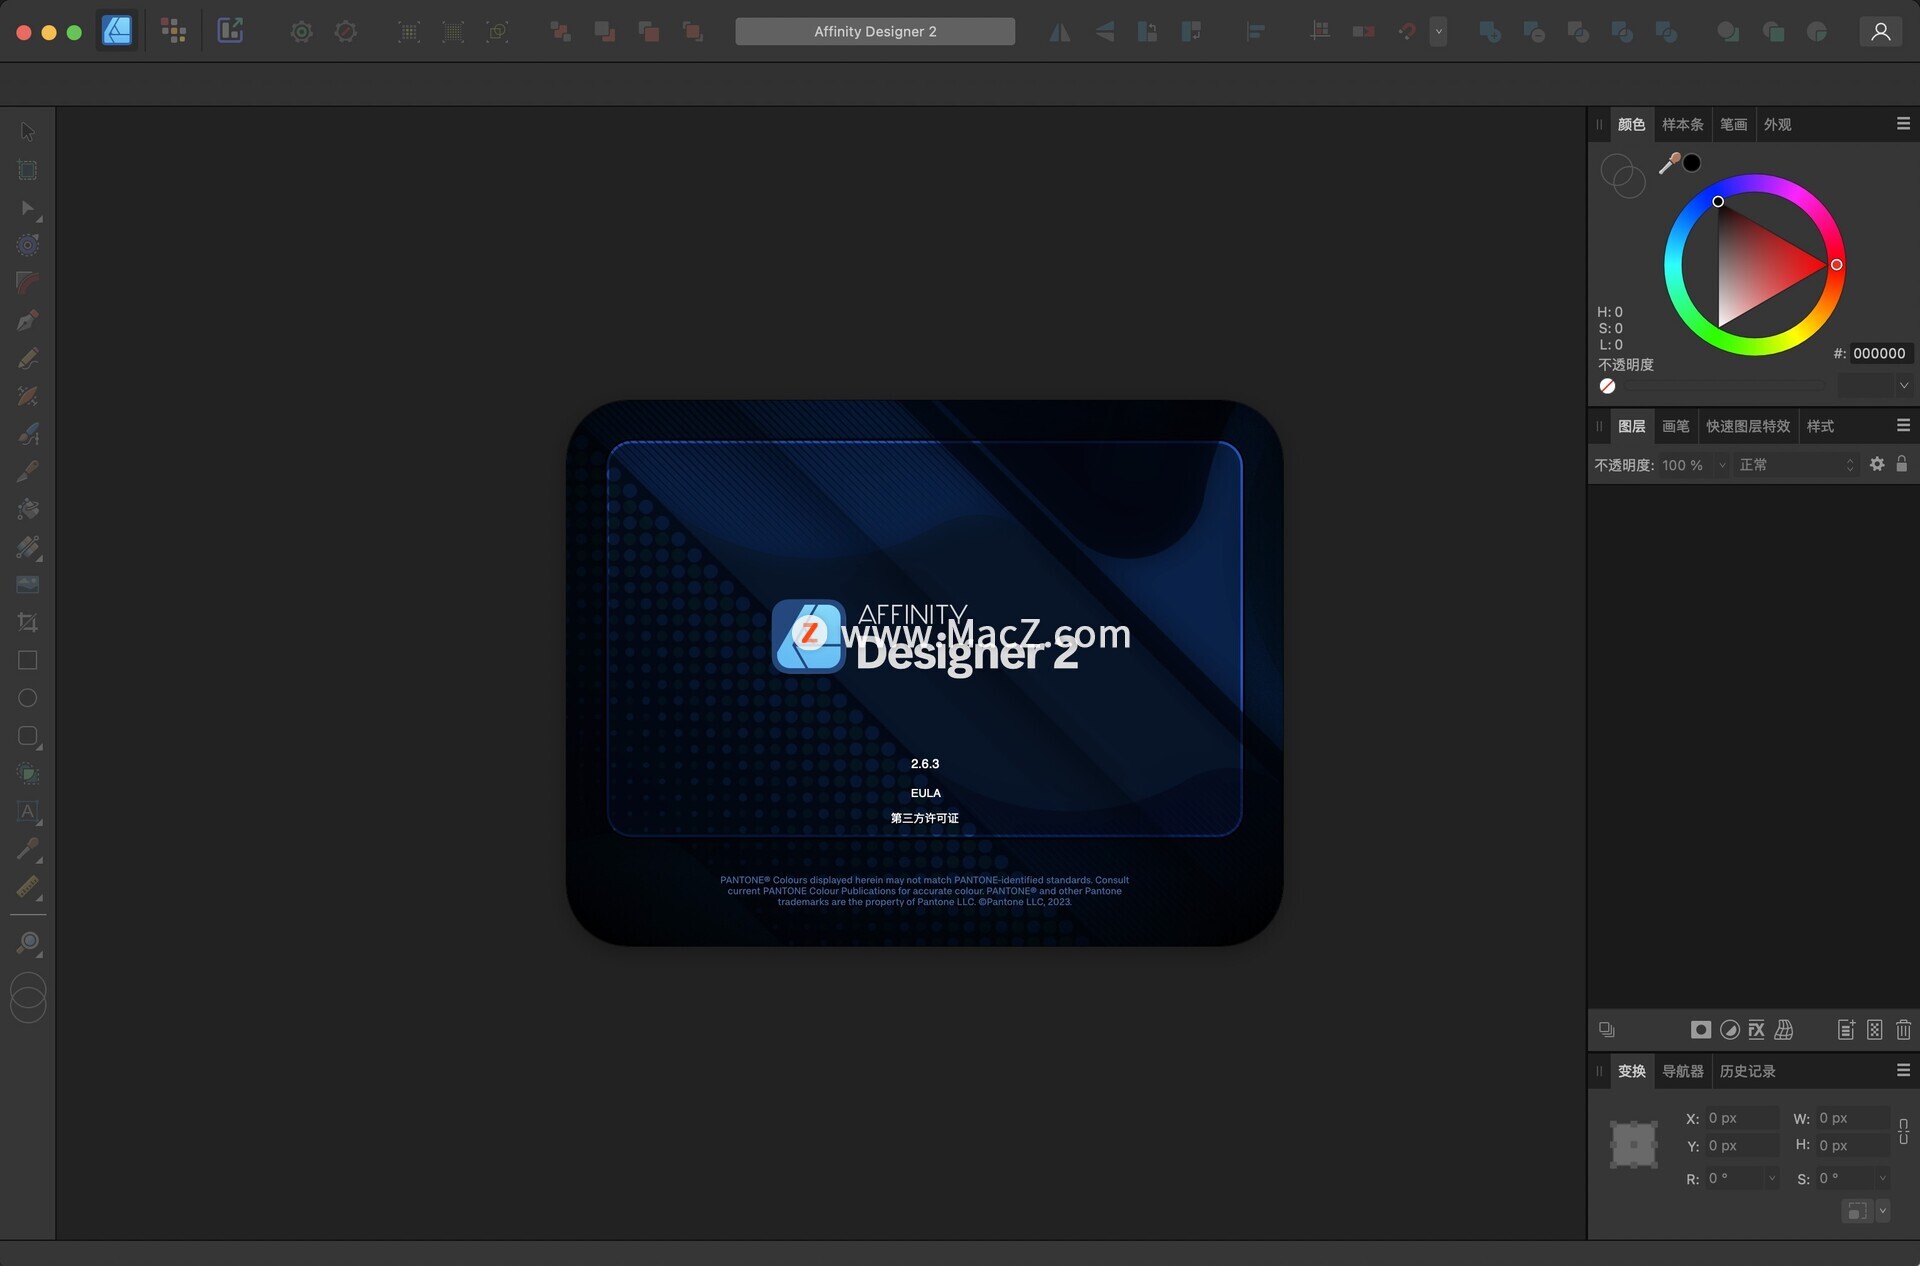
Task: Click the Delete Layer trash icon
Action: [x=1904, y=1029]
